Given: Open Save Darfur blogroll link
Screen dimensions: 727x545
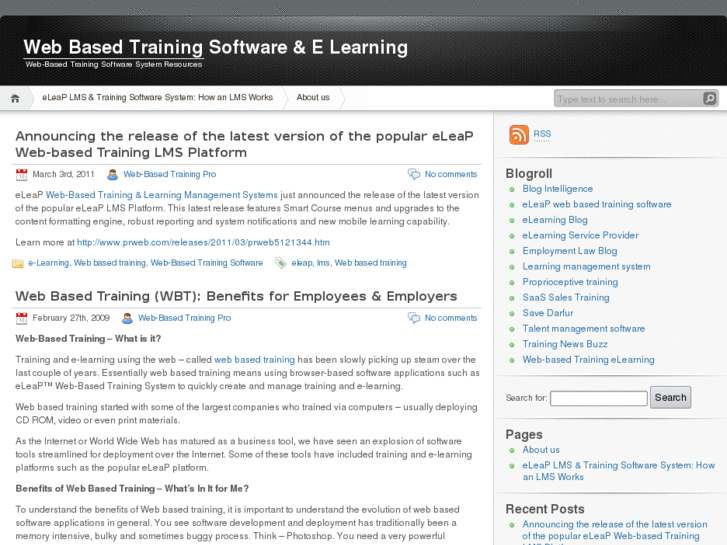Looking at the screenshot, I should (x=548, y=313).
